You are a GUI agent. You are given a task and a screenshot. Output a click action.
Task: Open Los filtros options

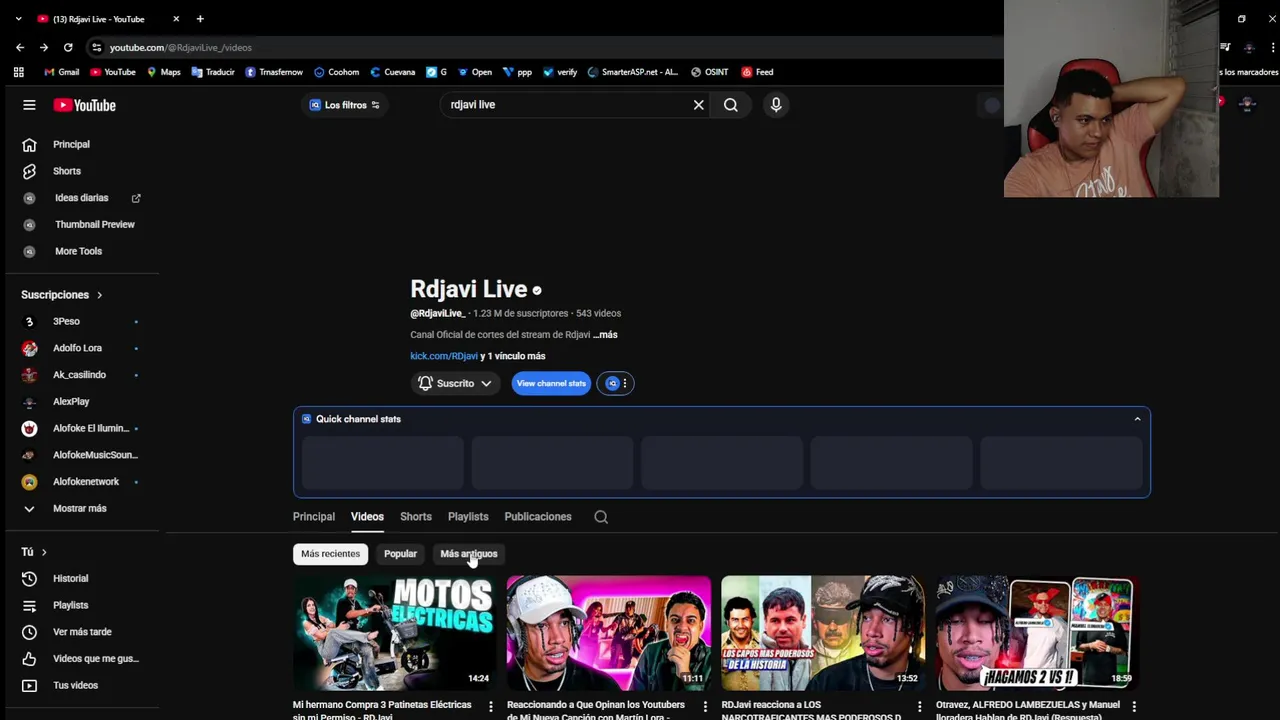click(x=345, y=105)
